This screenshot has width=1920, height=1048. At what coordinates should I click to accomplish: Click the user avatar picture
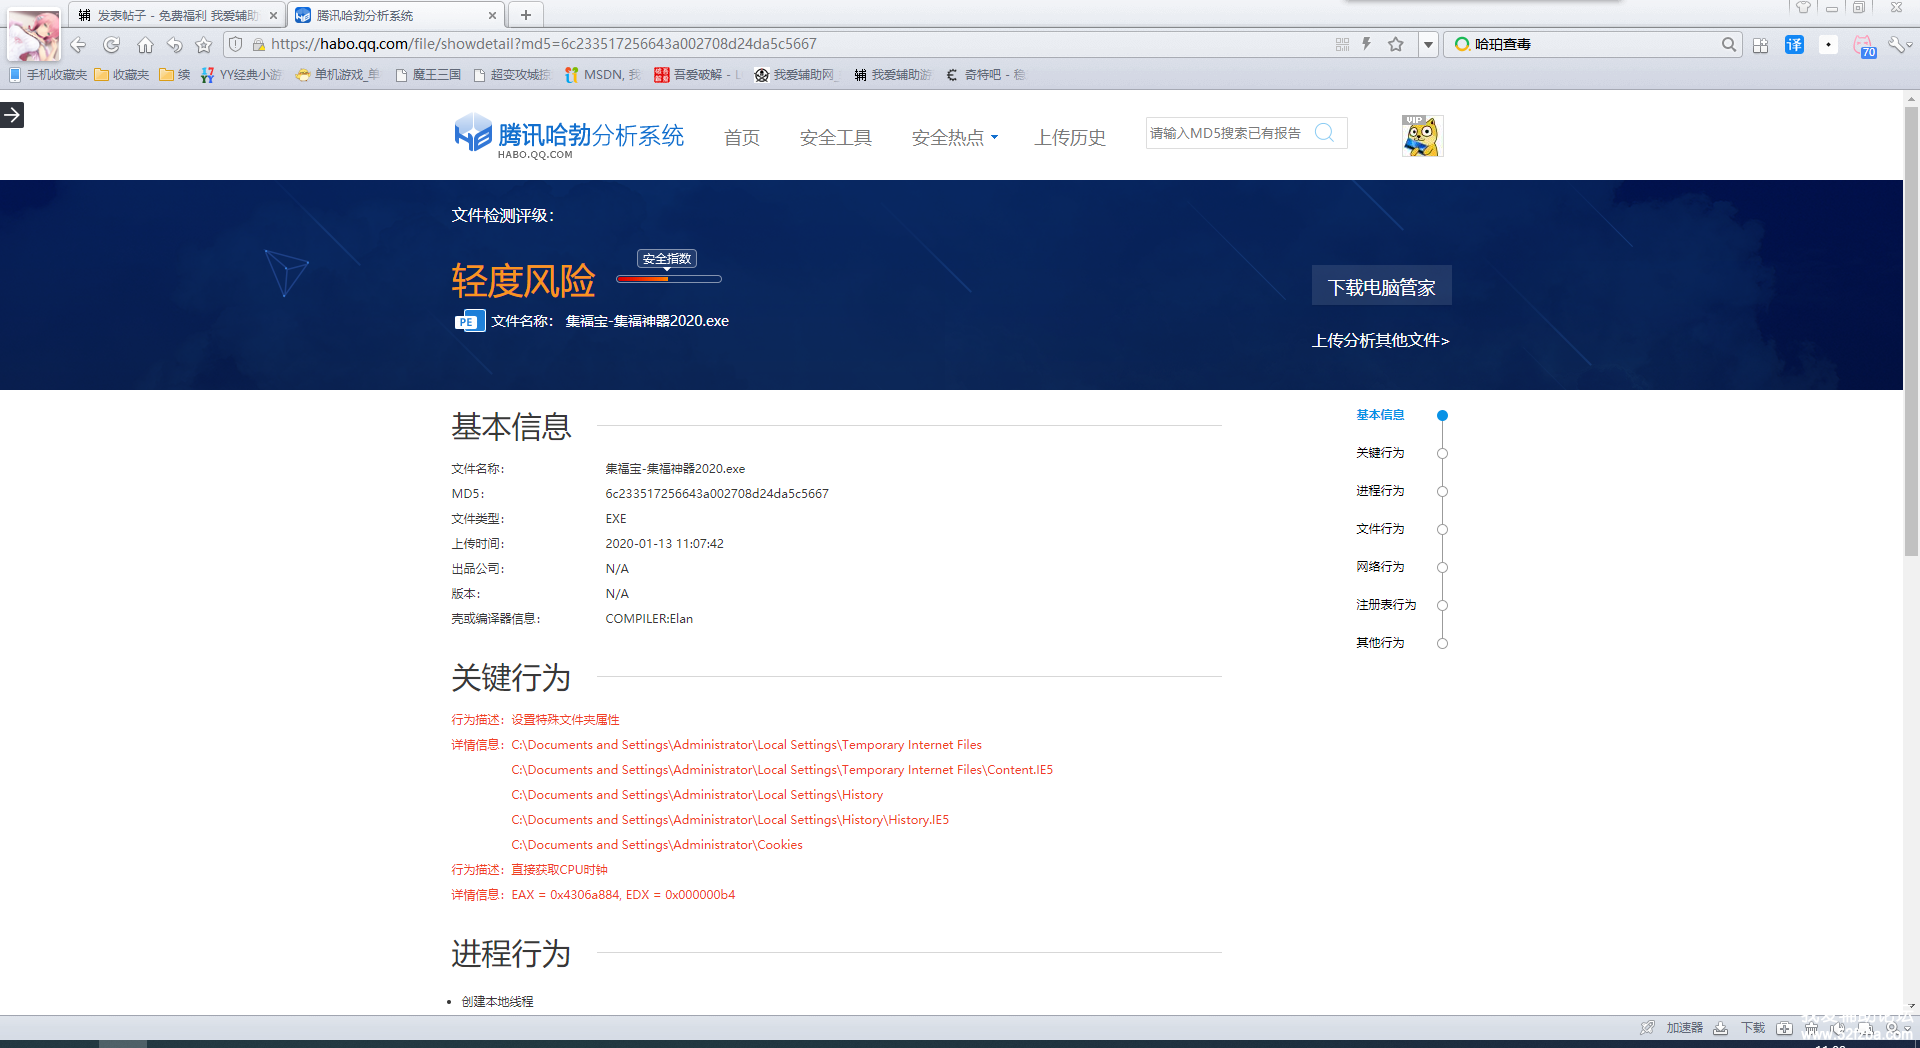pos(34,34)
